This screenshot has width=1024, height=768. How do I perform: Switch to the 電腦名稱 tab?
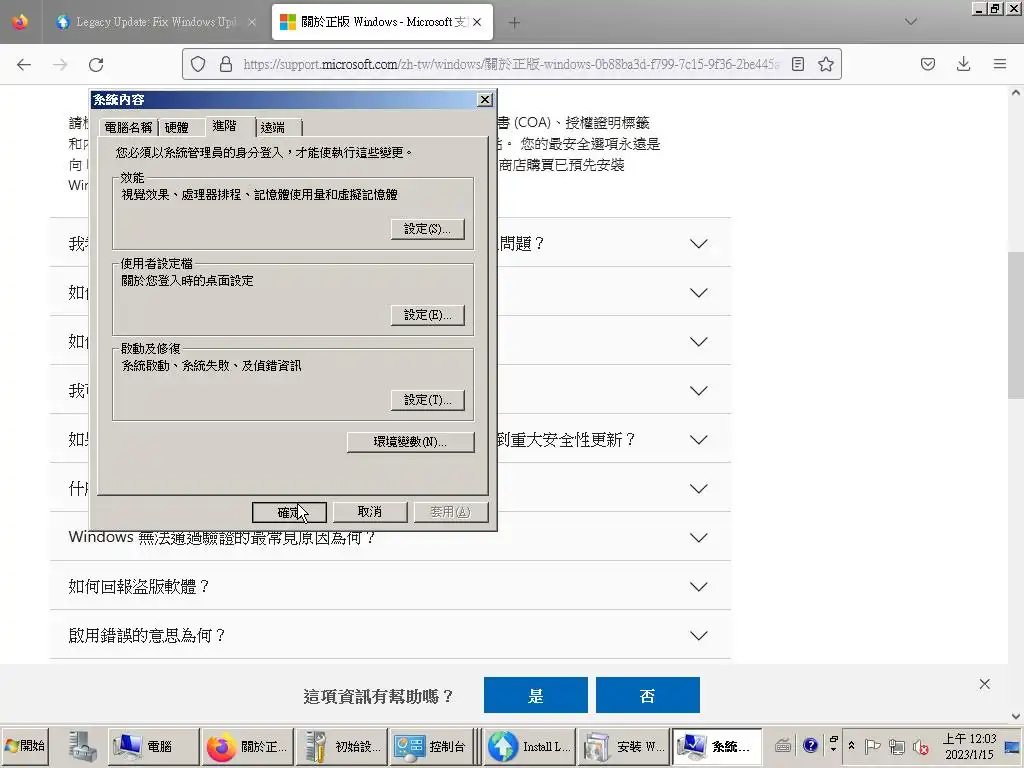(x=128, y=127)
